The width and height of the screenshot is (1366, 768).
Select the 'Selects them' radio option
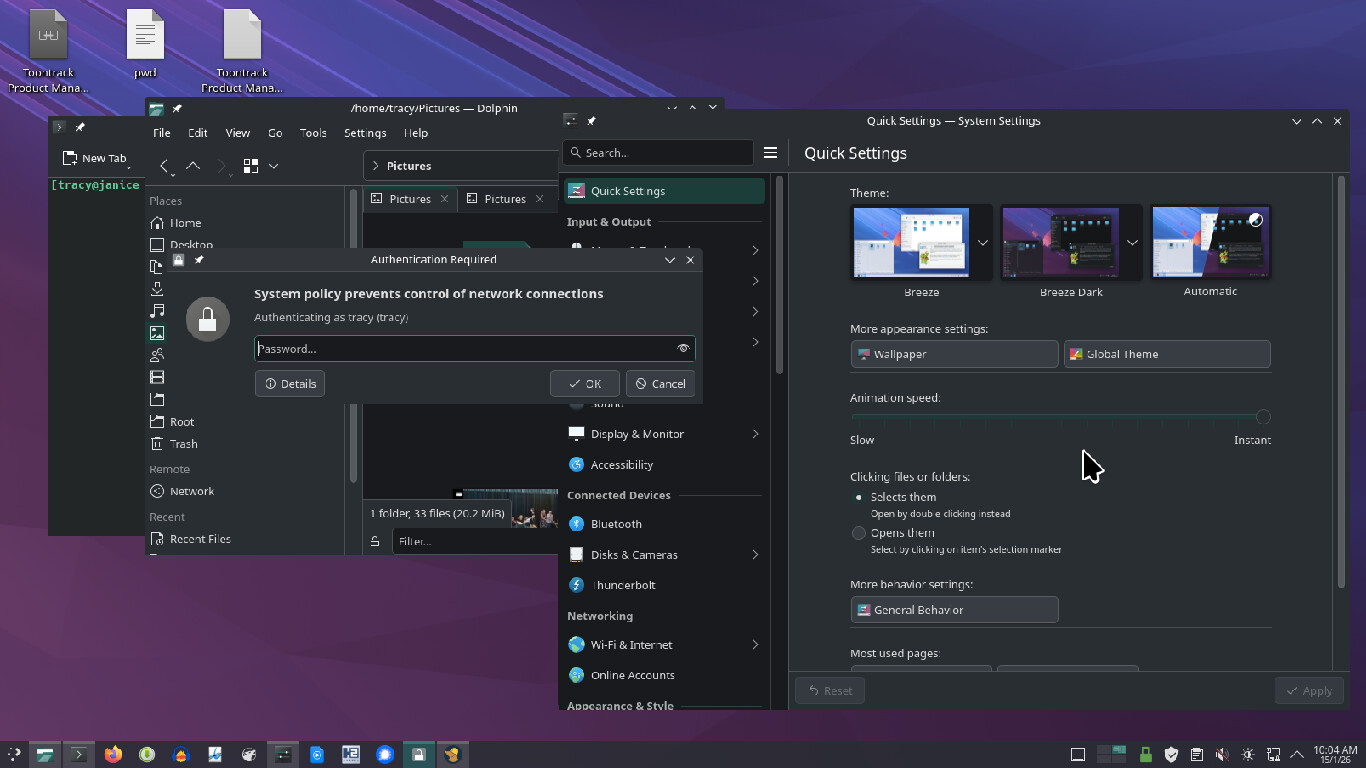point(858,497)
